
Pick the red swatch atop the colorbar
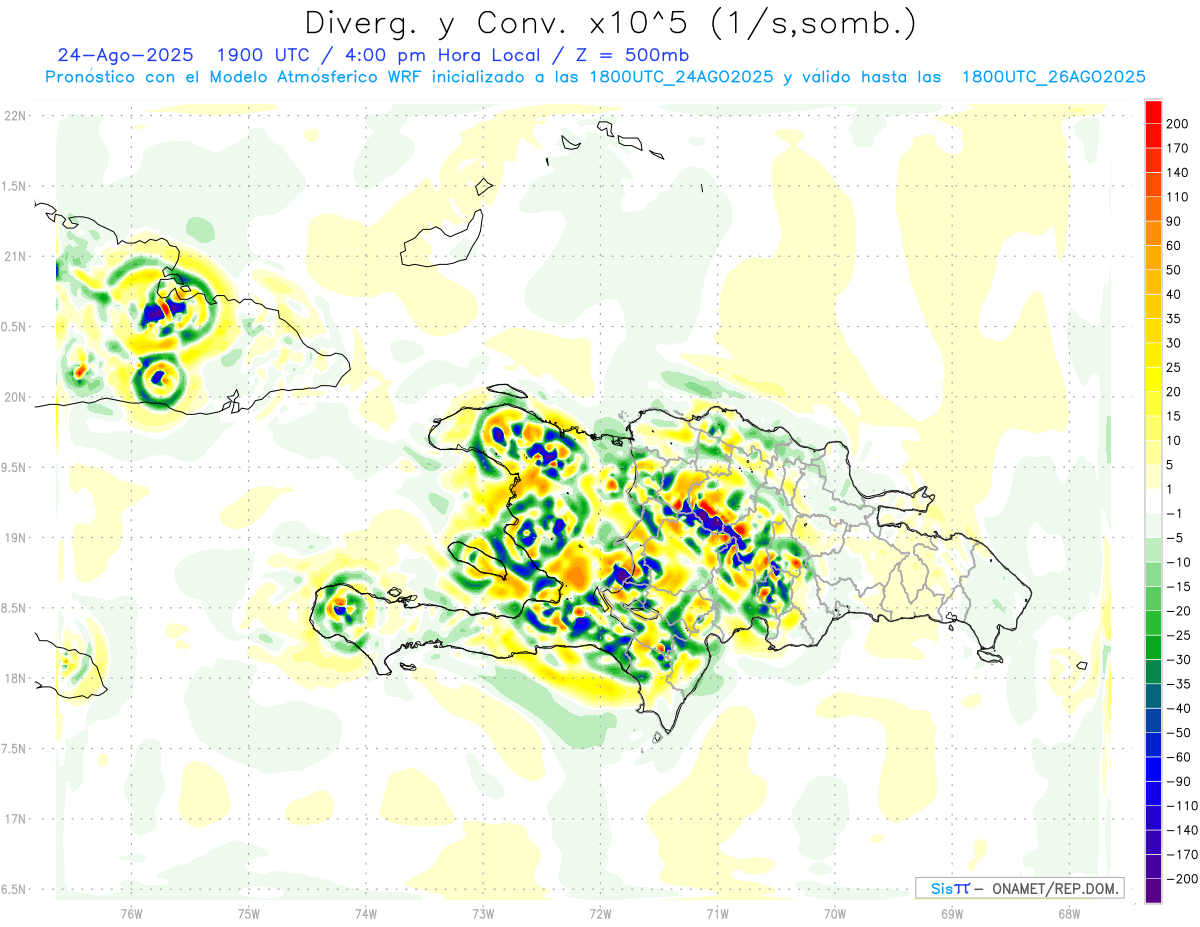(x=1153, y=112)
